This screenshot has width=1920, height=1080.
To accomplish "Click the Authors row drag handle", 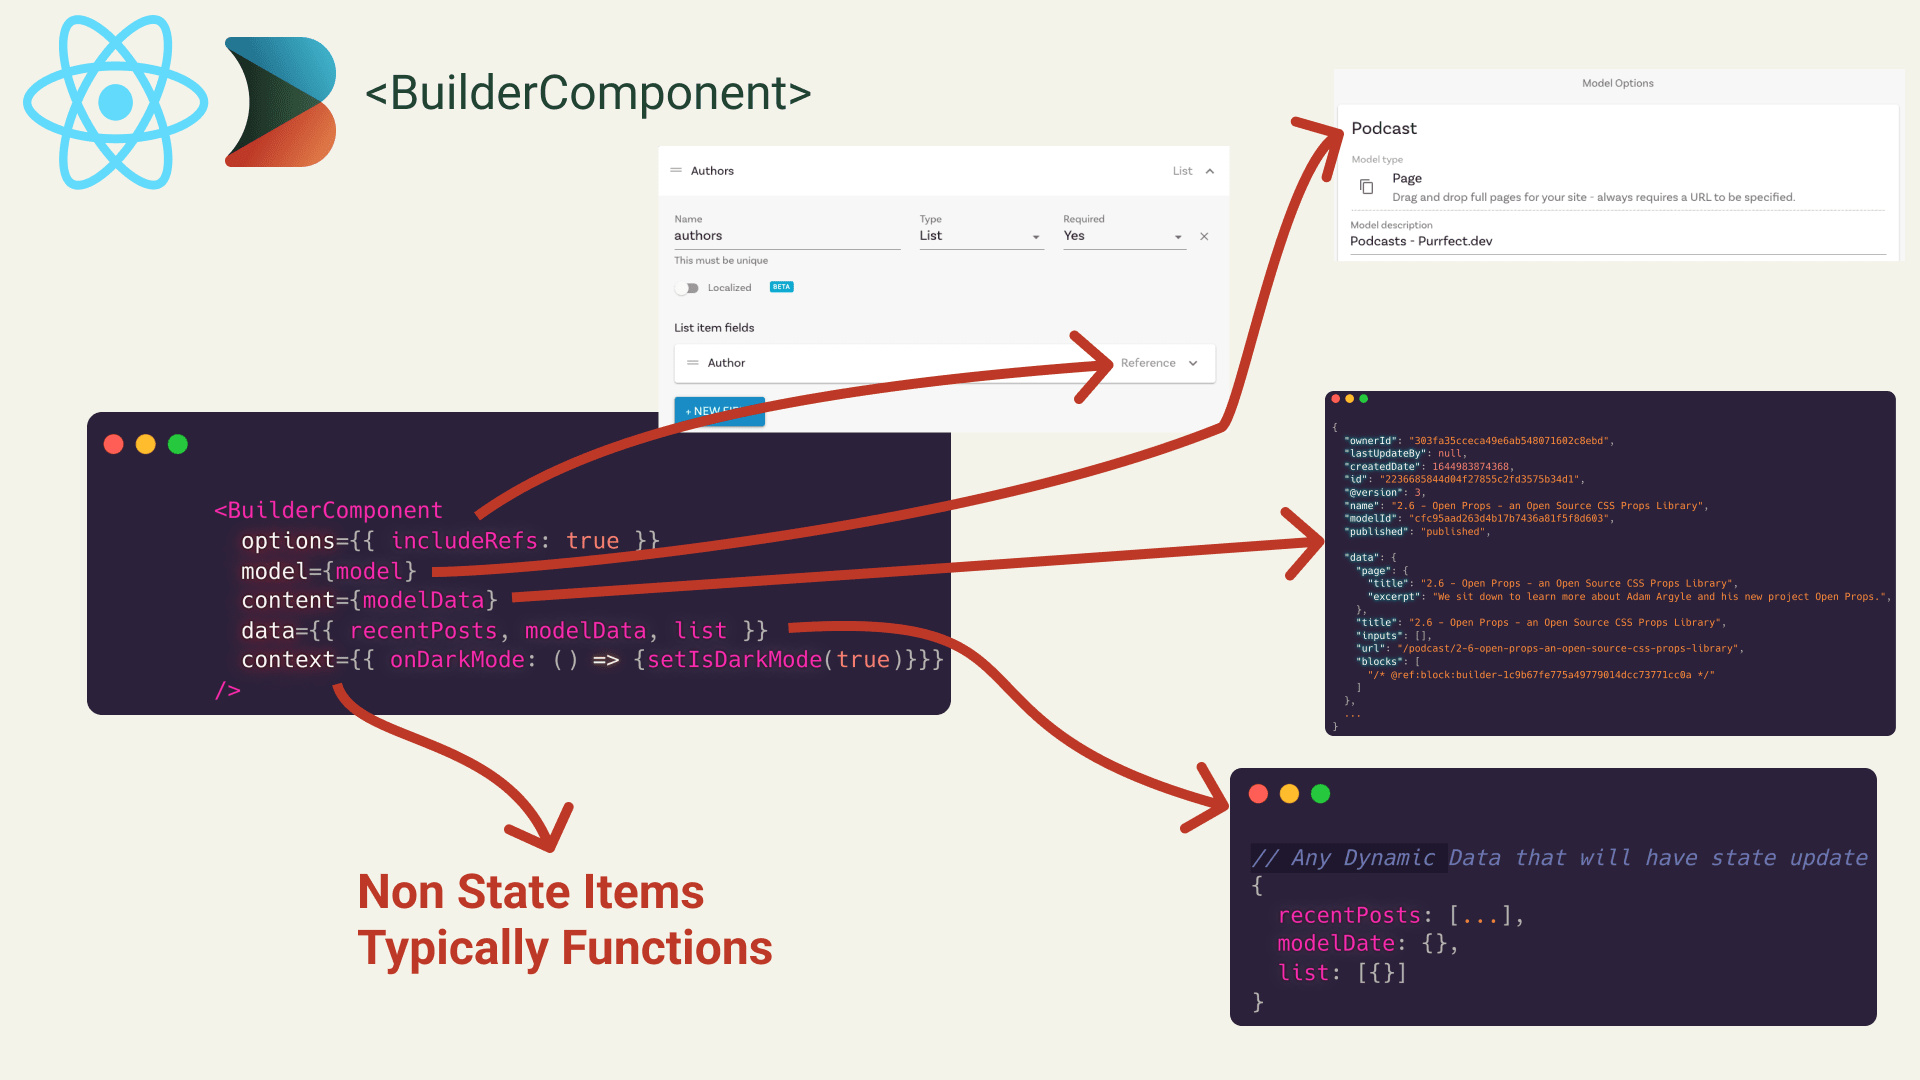I will 676,171.
